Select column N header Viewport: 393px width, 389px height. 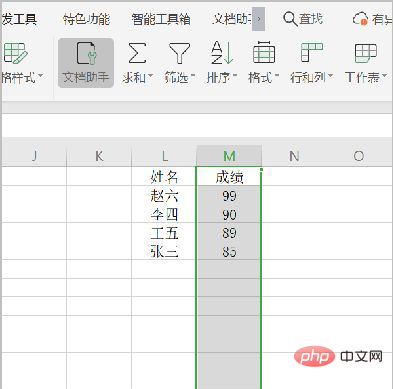click(x=294, y=156)
